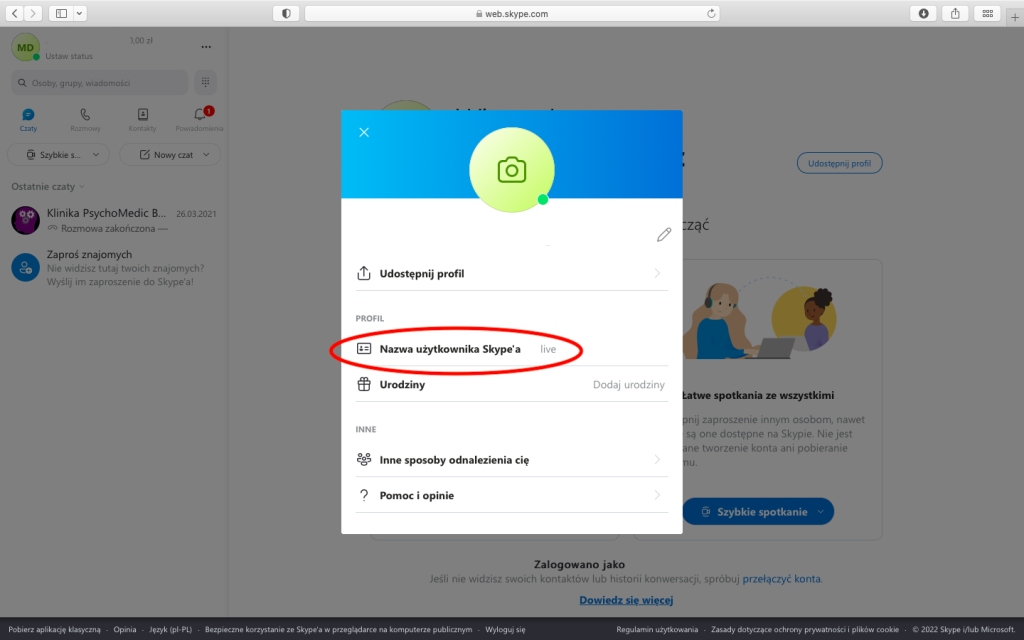Reload the page with the refresh icon

pyautogui.click(x=712, y=13)
